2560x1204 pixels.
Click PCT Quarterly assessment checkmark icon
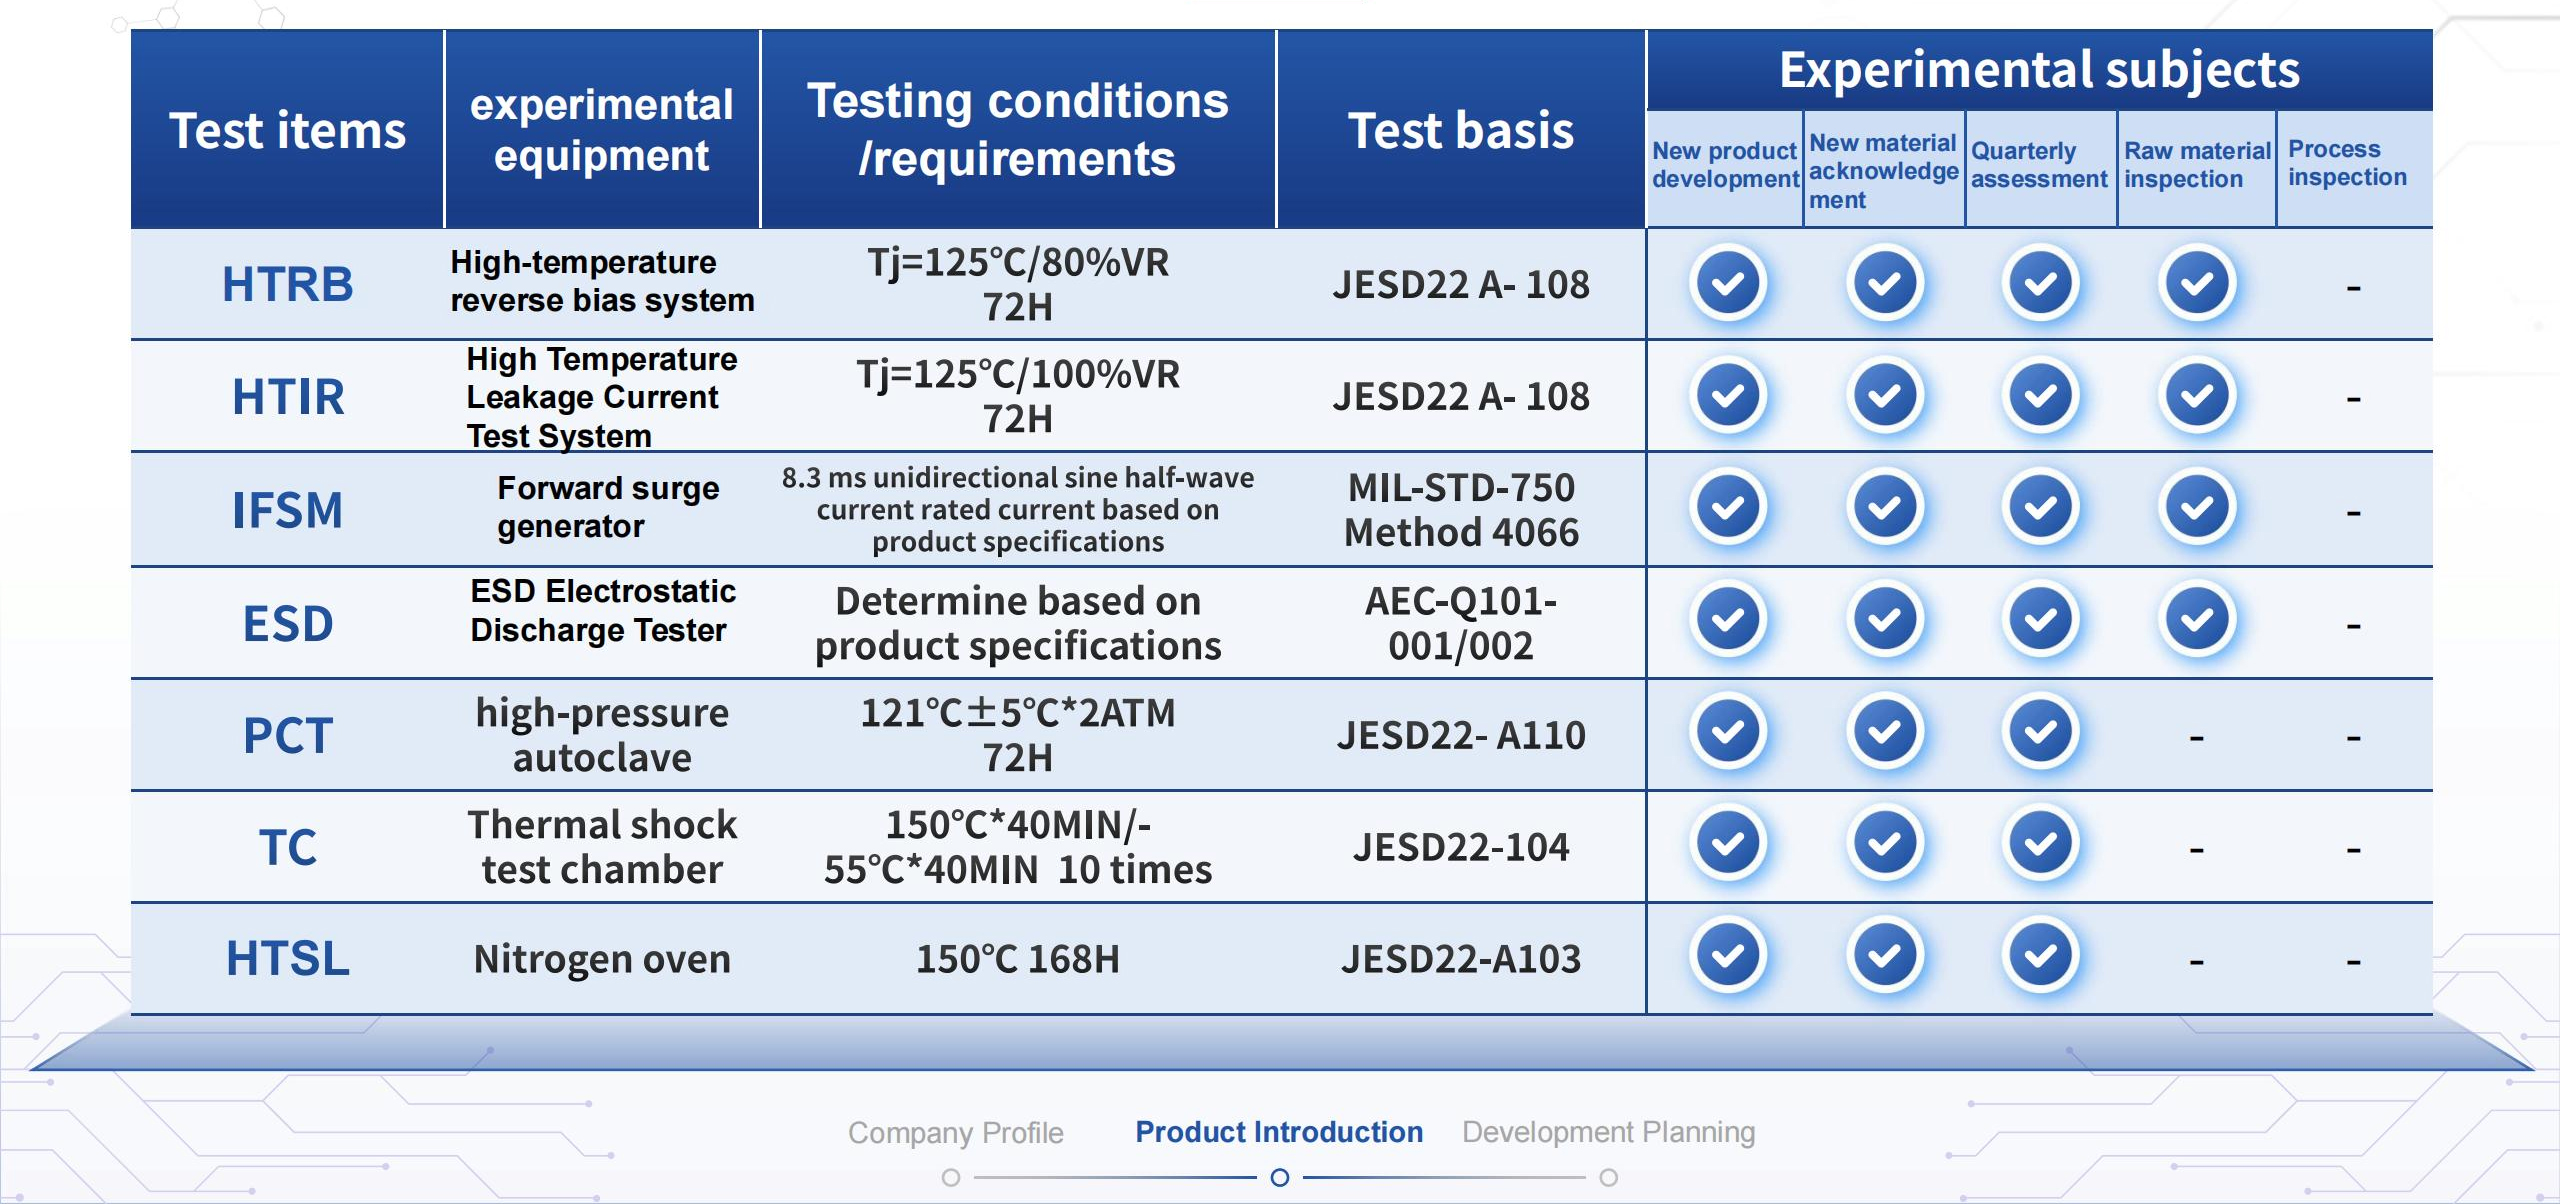2040,732
